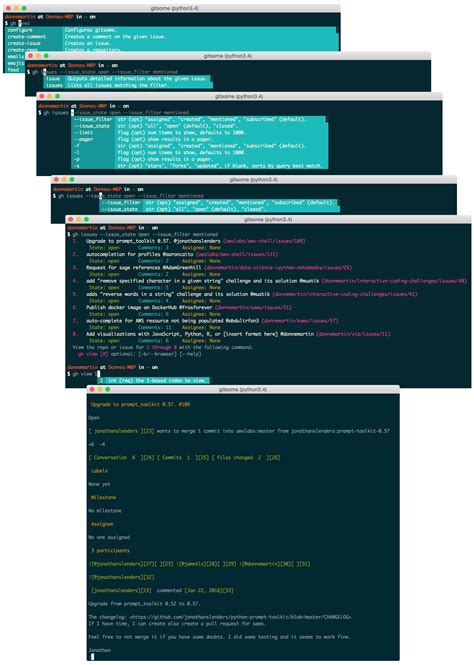Open donnemartin/viz/issues/11 link
Image resolution: width=474 pixels, height=665 pixels.
pyautogui.click(x=354, y=334)
